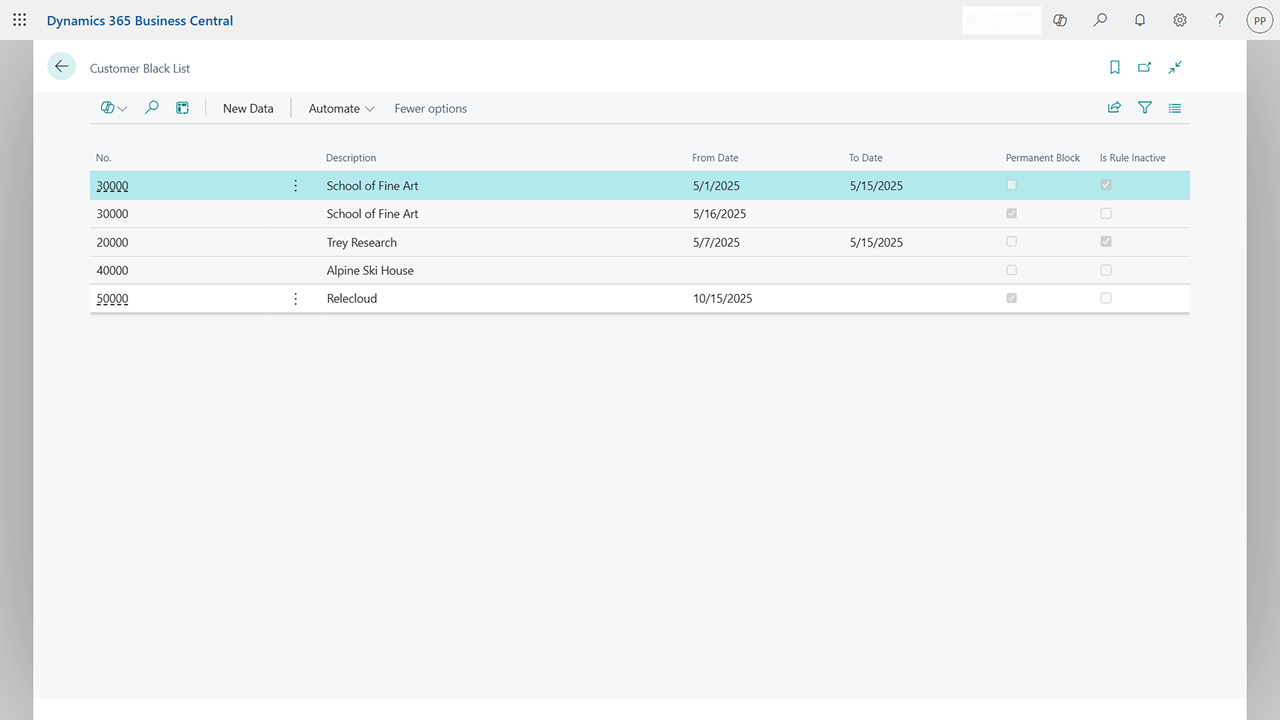1280x720 pixels.
Task: Click Fewer options in the action bar
Action: click(x=430, y=108)
